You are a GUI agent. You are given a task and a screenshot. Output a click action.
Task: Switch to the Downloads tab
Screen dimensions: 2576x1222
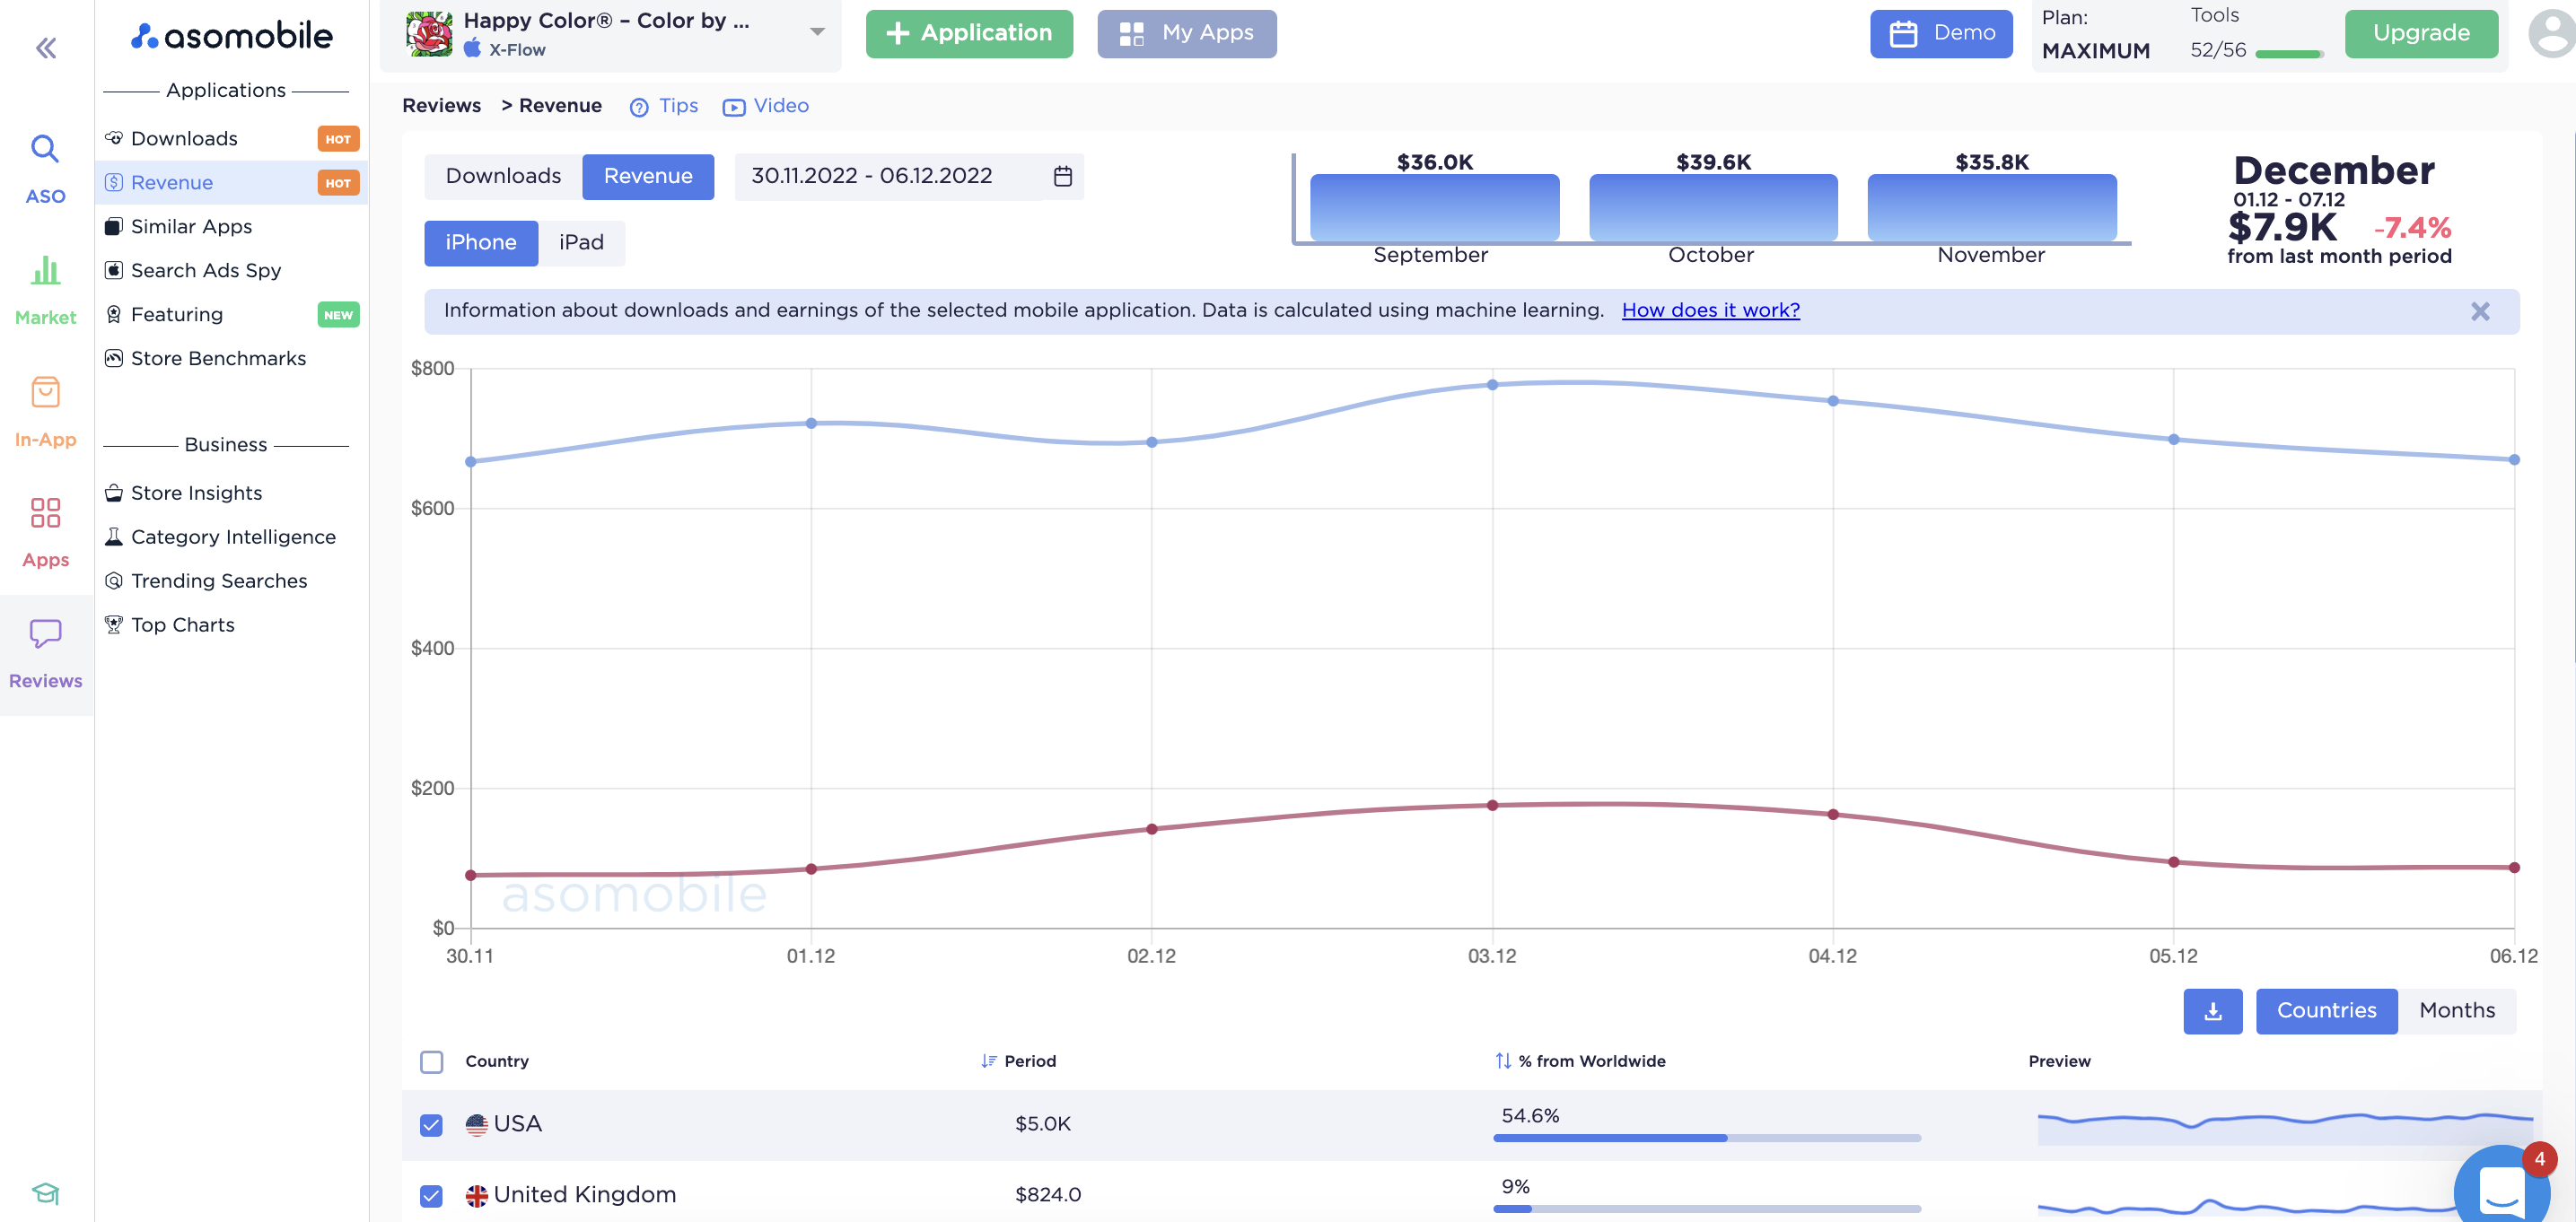pyautogui.click(x=503, y=176)
